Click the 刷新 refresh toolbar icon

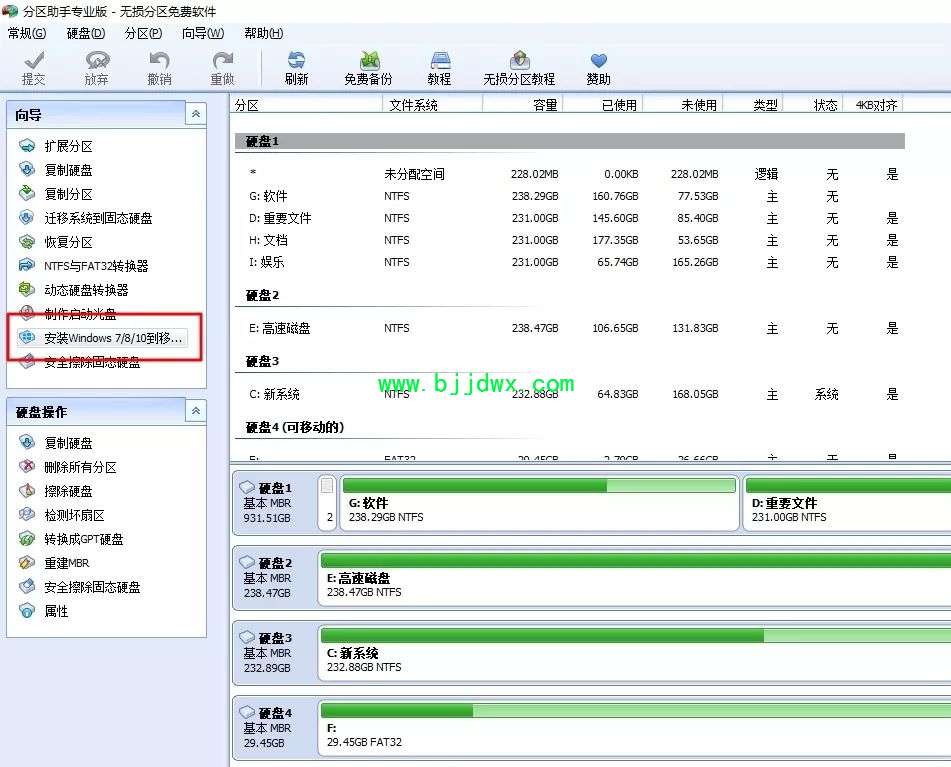(x=296, y=68)
